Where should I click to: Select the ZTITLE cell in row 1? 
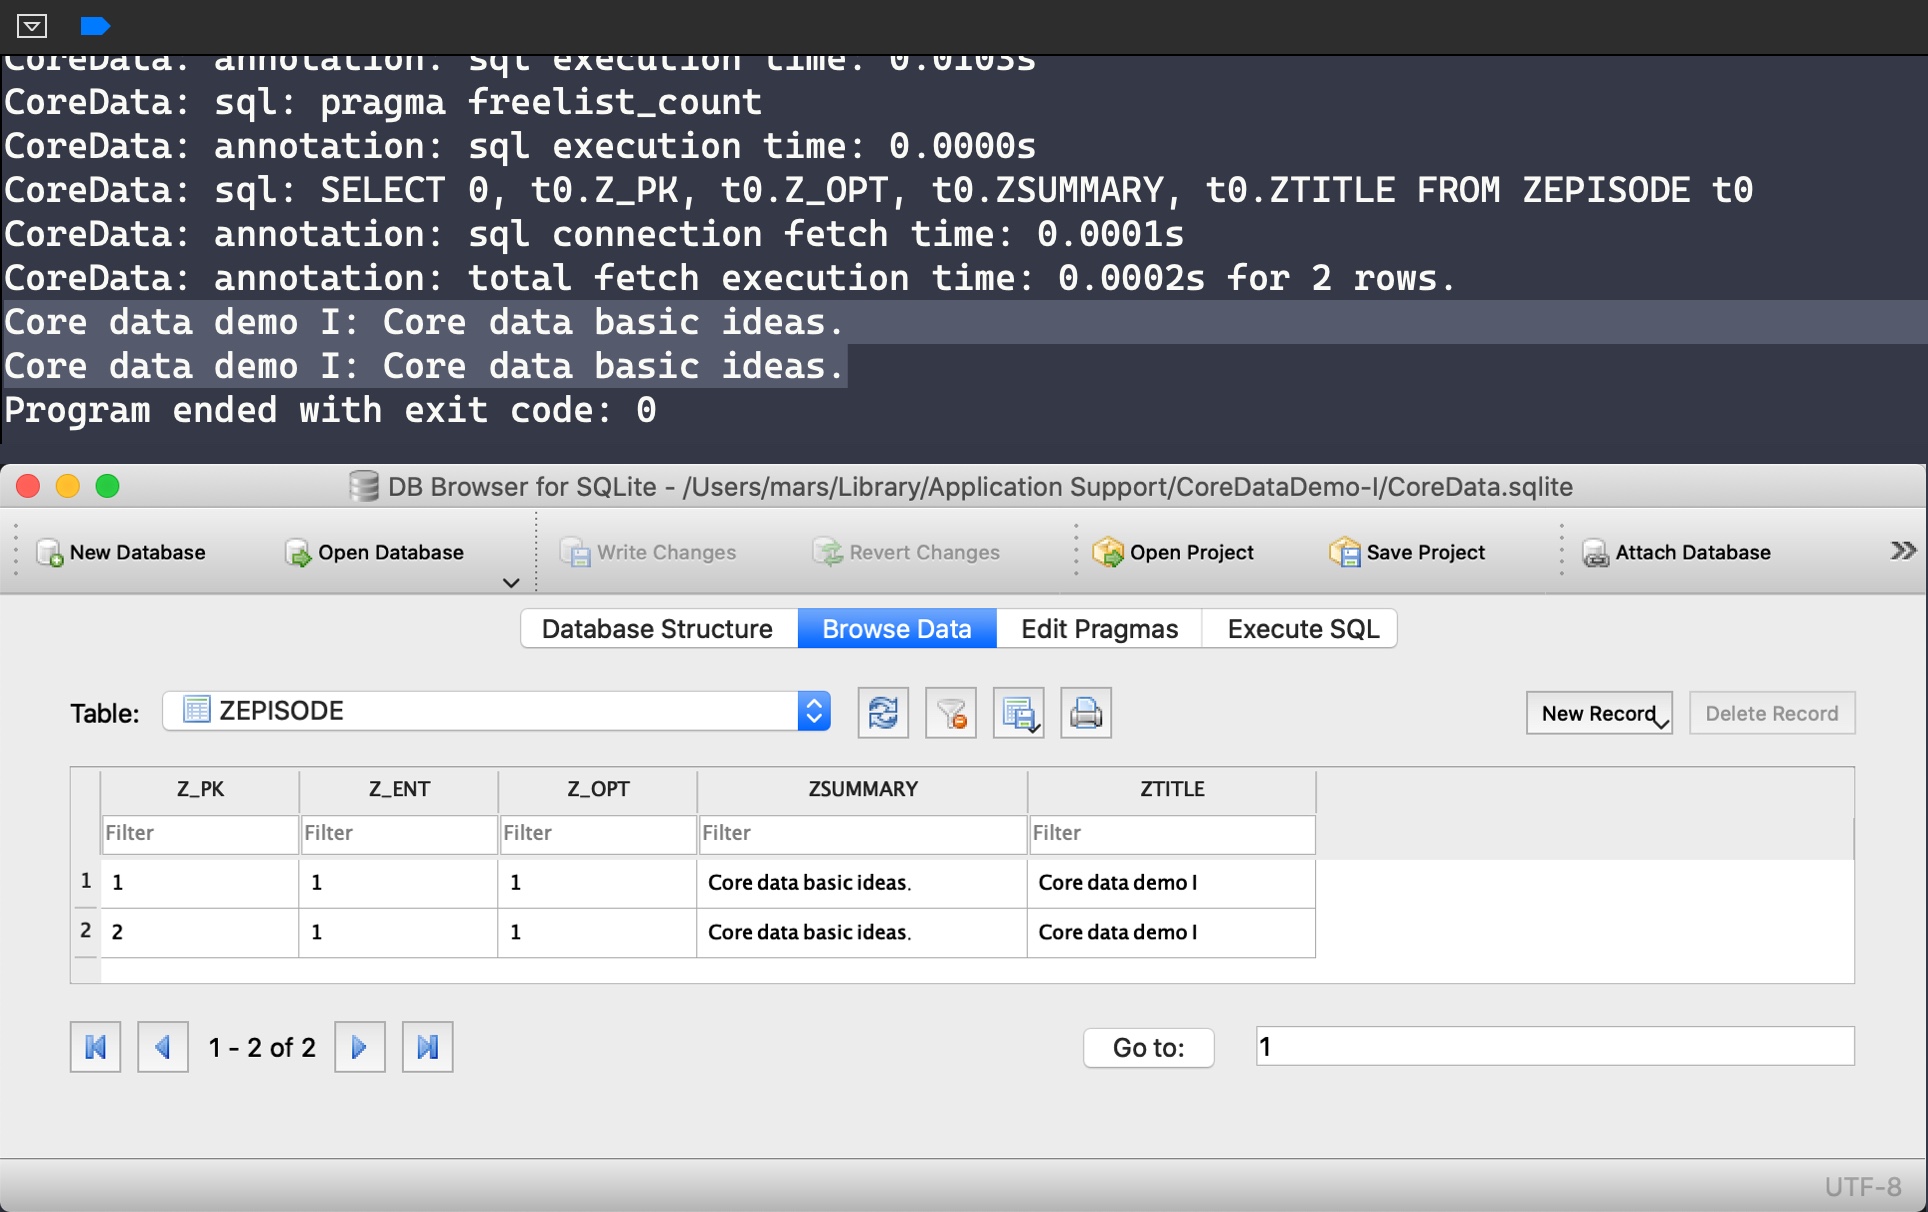coord(1171,883)
